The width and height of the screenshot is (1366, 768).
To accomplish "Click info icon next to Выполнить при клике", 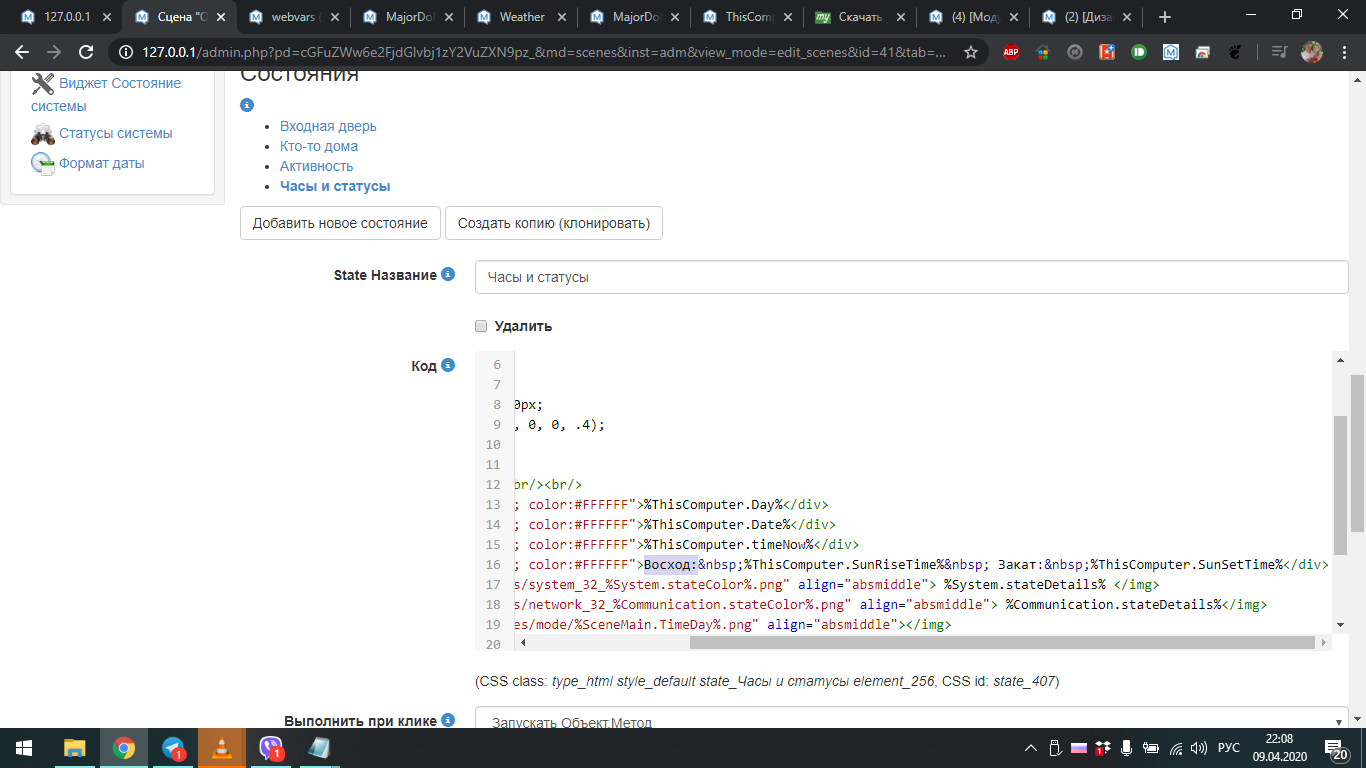I will pos(448,720).
